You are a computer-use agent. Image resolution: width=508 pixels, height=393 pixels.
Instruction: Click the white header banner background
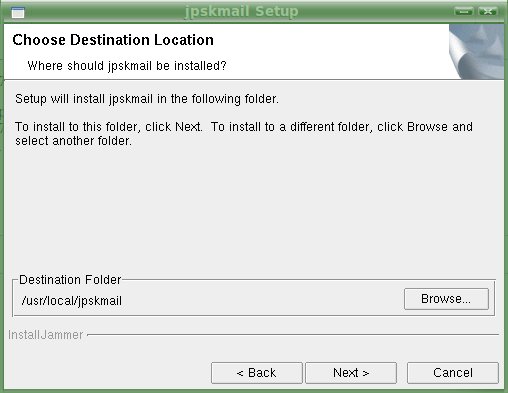click(333, 51)
